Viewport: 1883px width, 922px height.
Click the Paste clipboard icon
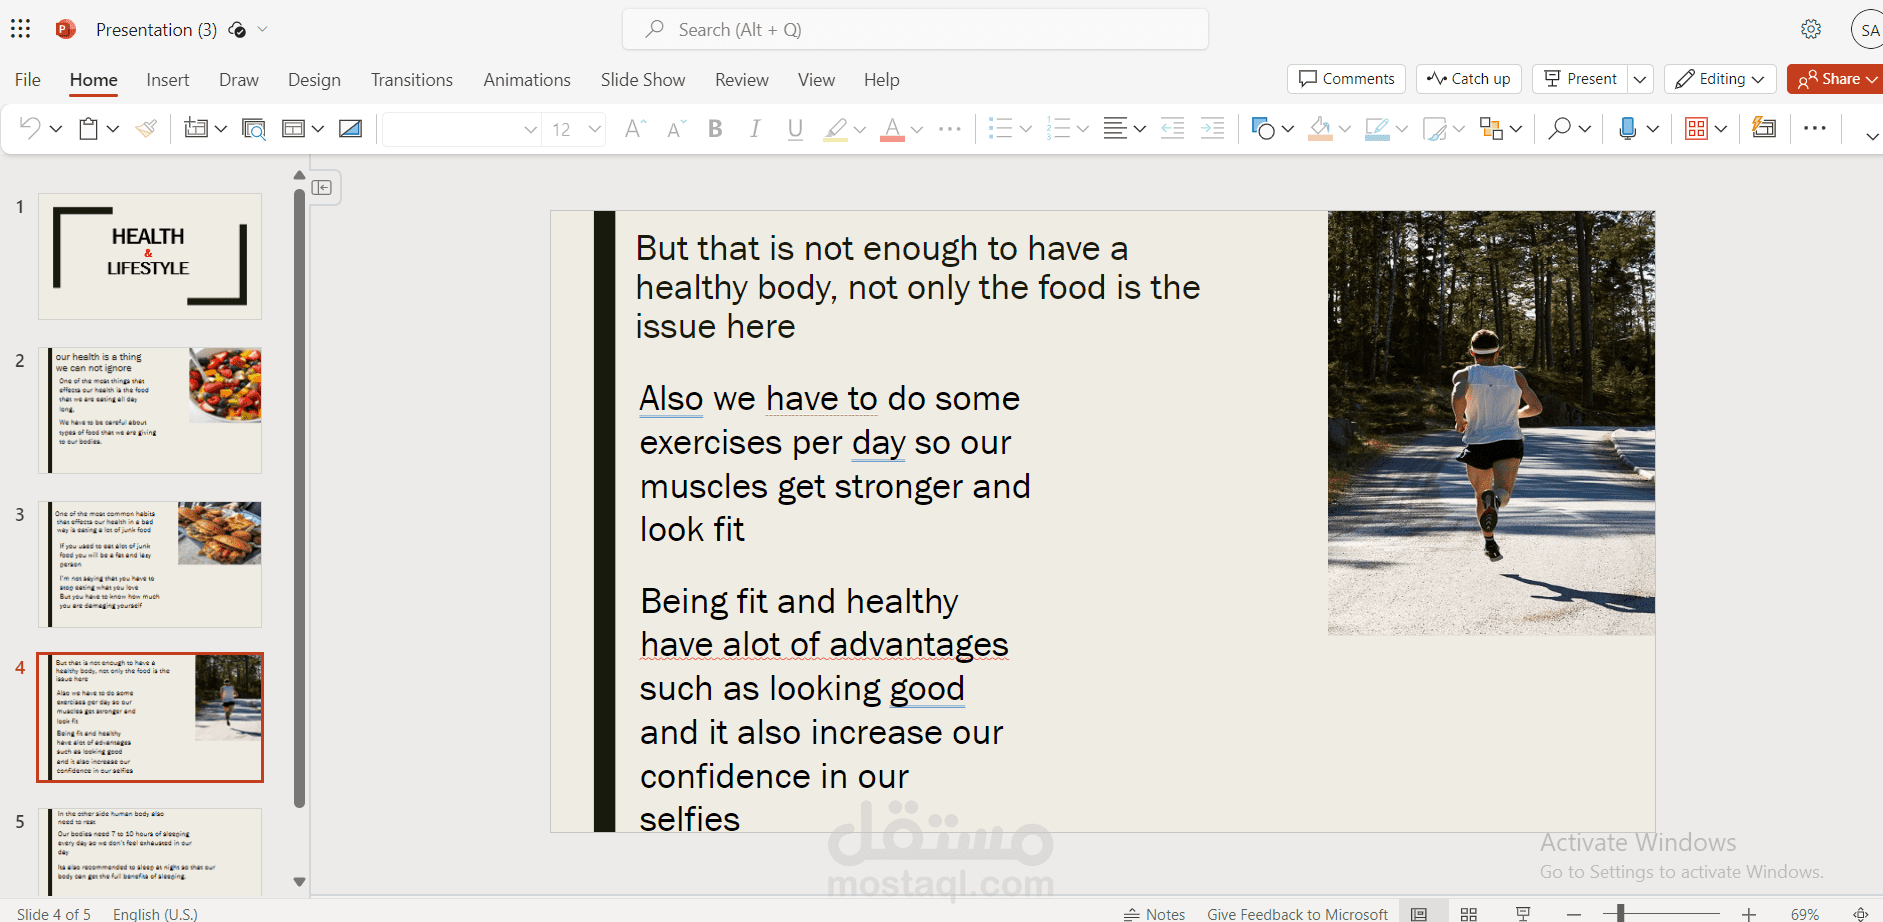[89, 128]
